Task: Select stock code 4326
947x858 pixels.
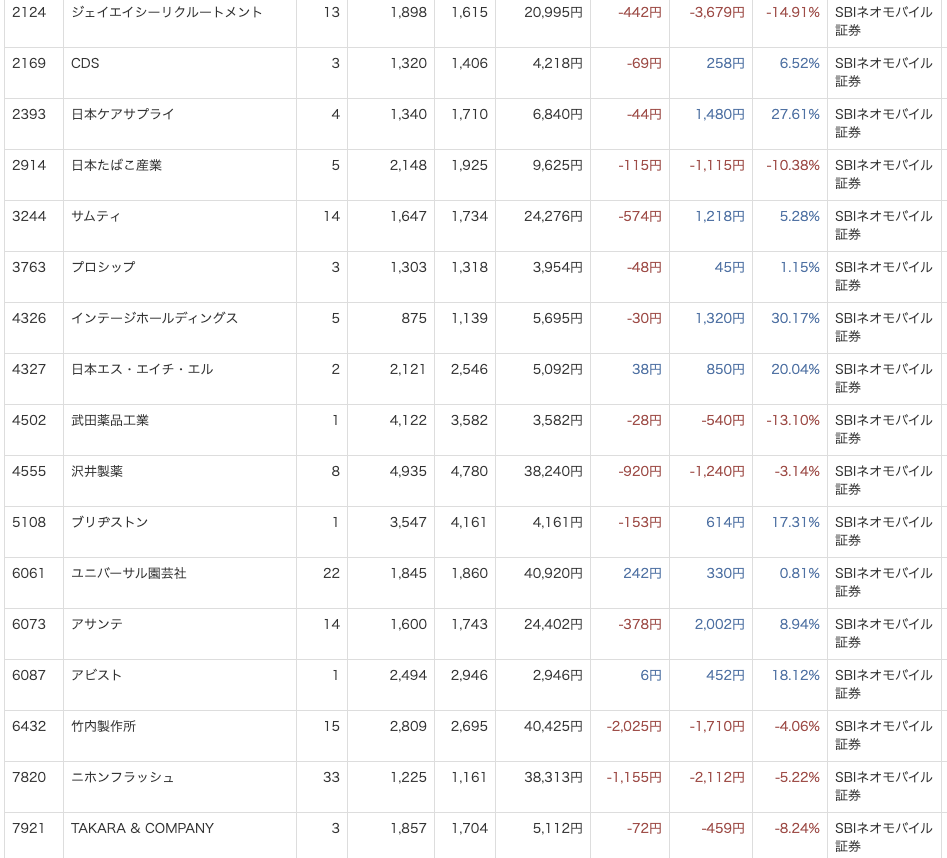Action: (x=29, y=318)
